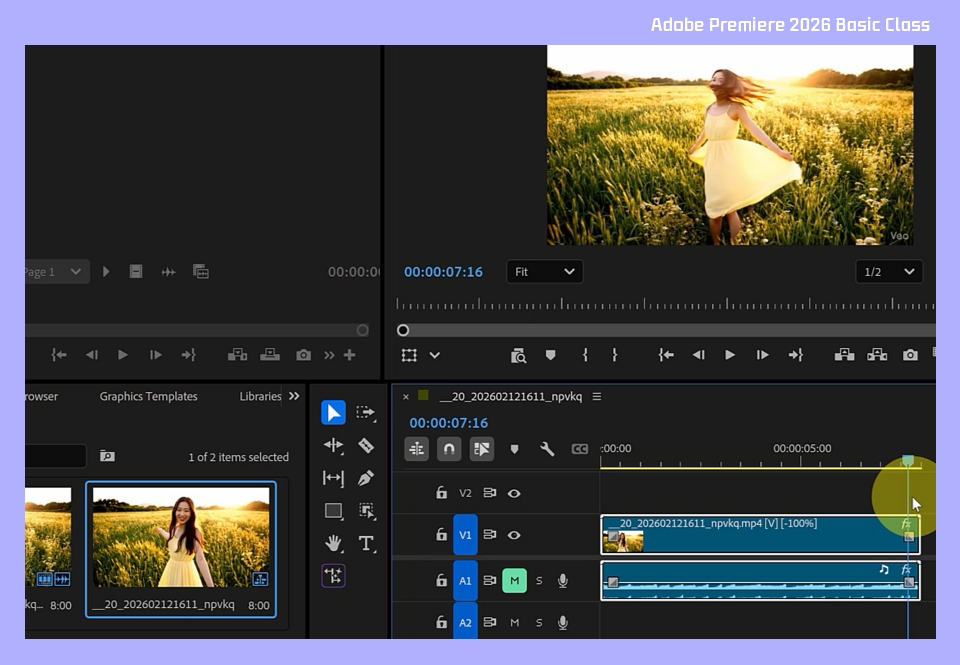
Task: Select the Track Select Forward tool
Action: (x=366, y=413)
